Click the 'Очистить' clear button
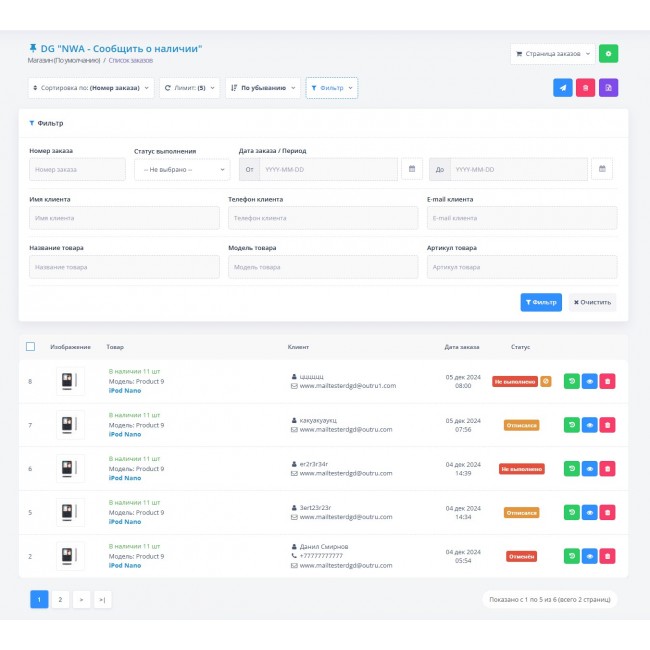650x650 pixels. (592, 302)
